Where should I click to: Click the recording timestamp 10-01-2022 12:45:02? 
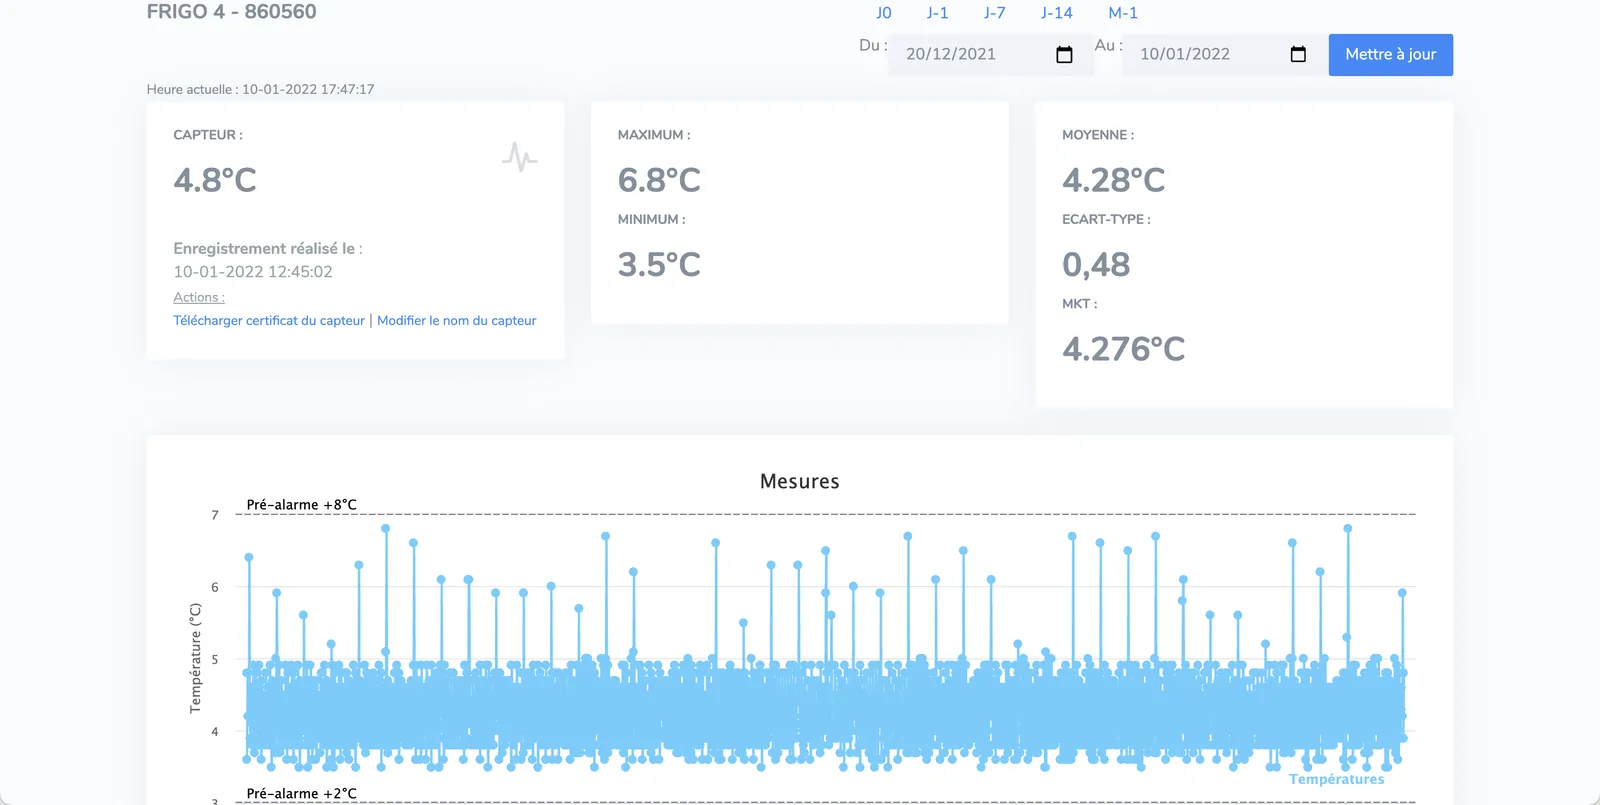pos(253,272)
